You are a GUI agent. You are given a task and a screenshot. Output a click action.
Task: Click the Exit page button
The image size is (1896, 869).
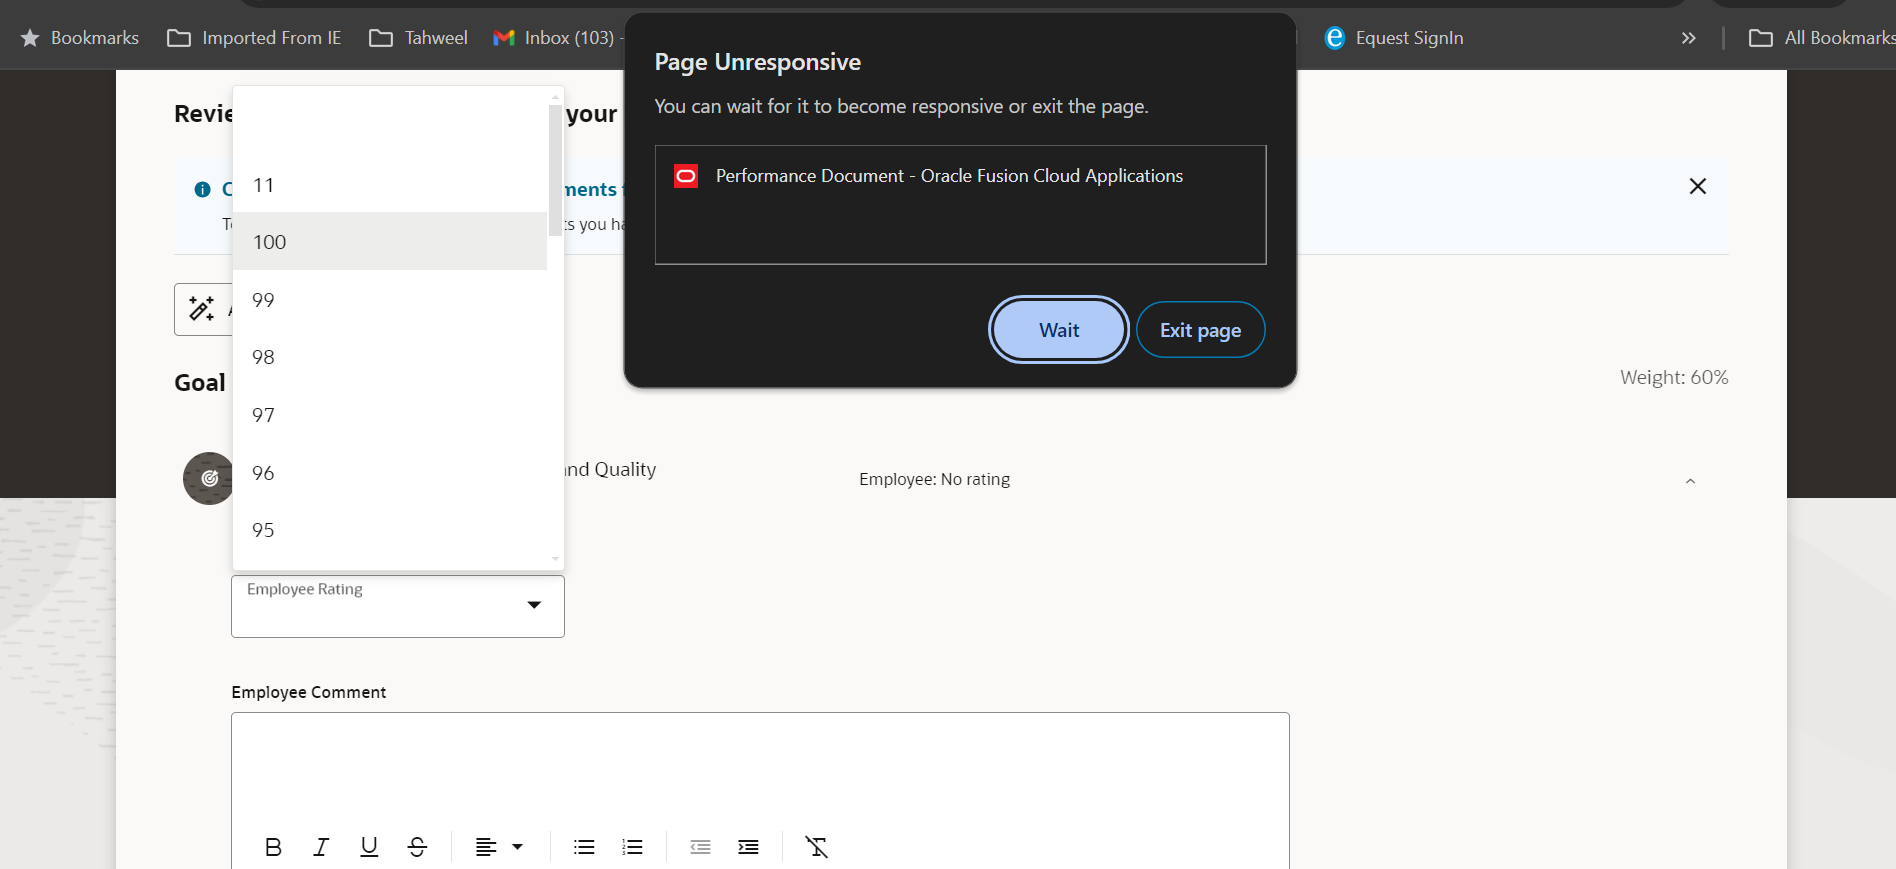[1200, 330]
